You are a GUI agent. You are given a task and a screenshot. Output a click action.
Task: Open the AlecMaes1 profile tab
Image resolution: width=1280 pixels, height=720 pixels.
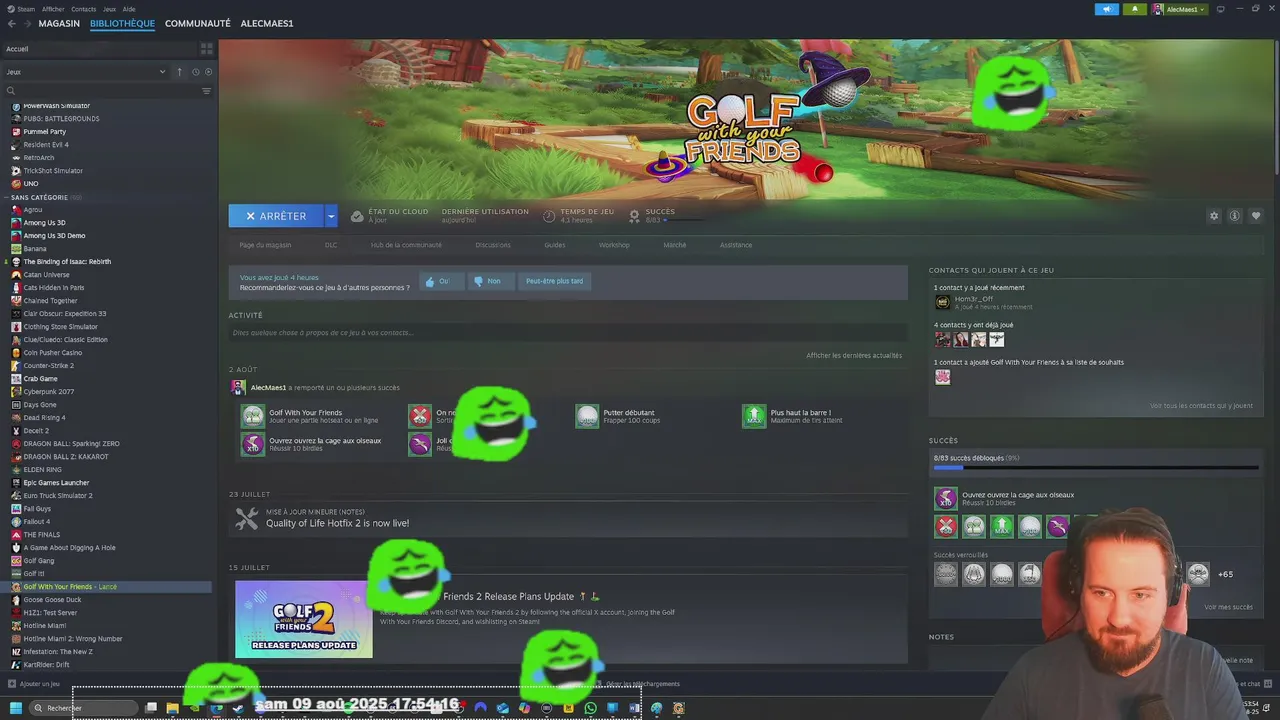[x=267, y=23]
